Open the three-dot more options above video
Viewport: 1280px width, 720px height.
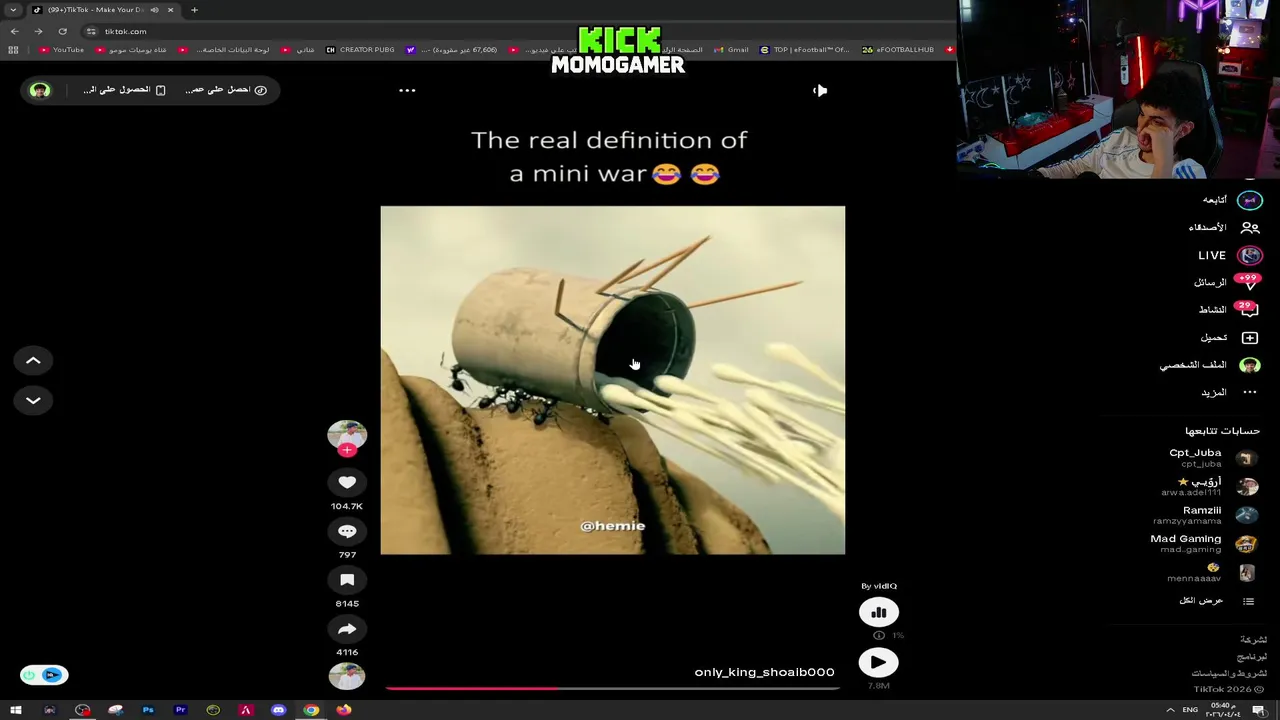pyautogui.click(x=407, y=90)
